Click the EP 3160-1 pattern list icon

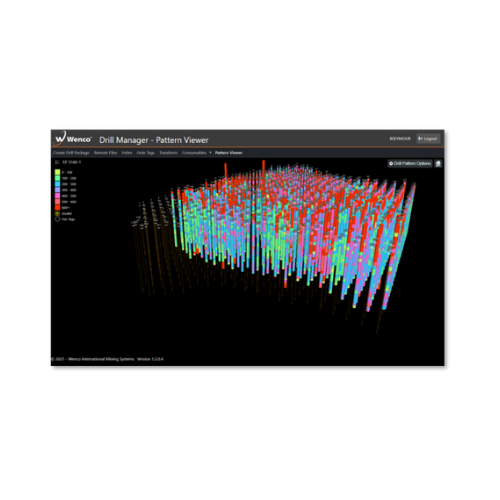coord(57,162)
